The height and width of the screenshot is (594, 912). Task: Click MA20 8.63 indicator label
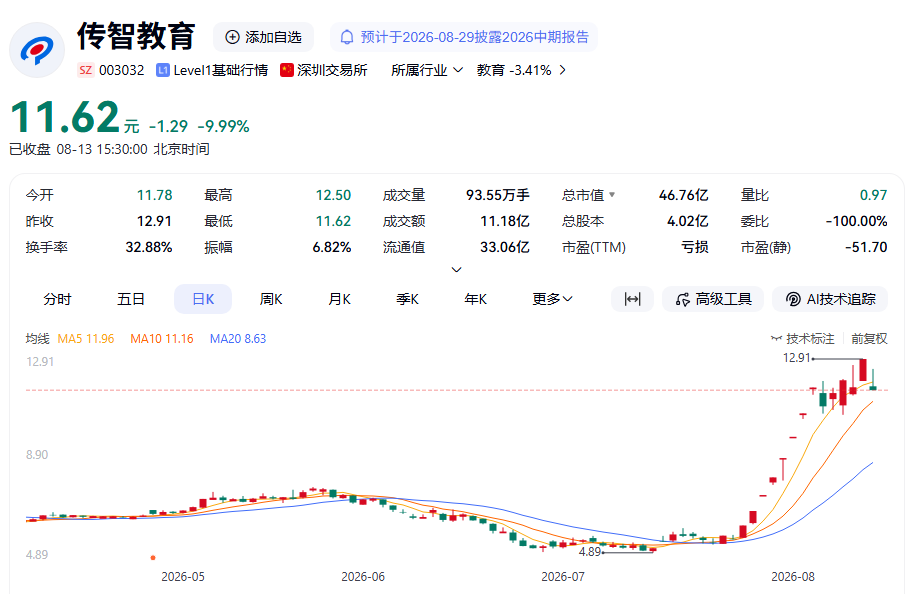tap(238, 339)
